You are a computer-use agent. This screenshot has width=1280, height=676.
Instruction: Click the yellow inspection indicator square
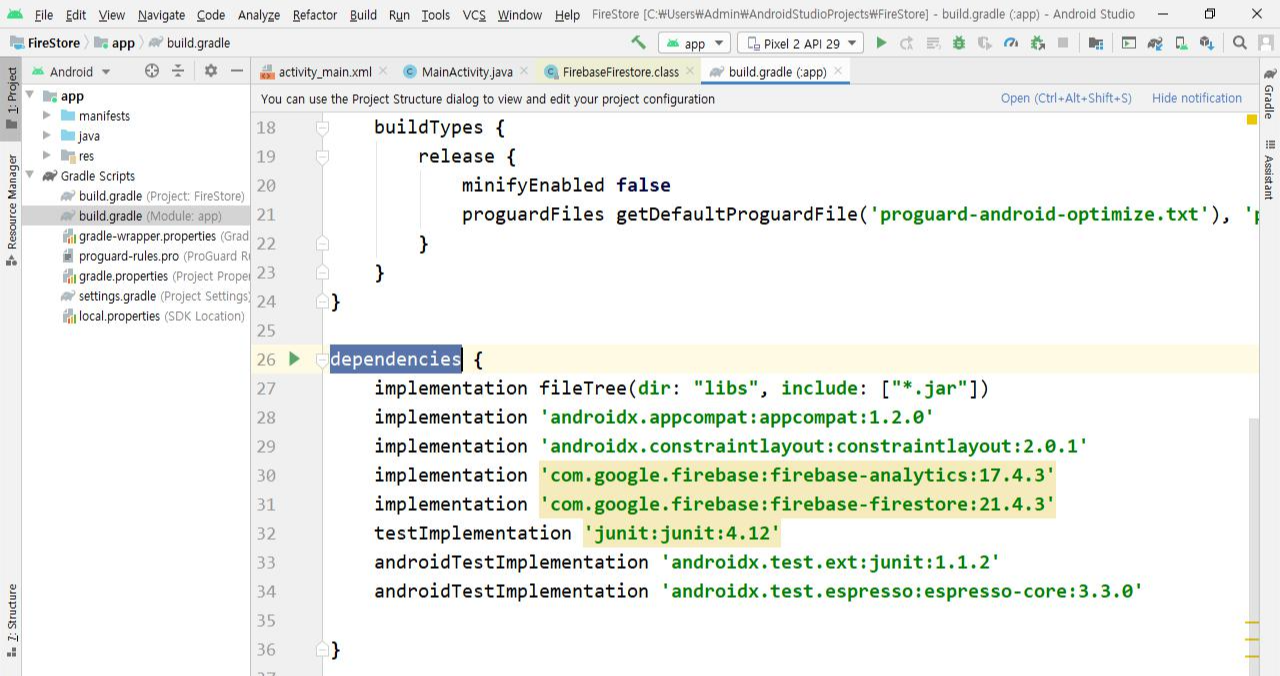tap(1251, 120)
